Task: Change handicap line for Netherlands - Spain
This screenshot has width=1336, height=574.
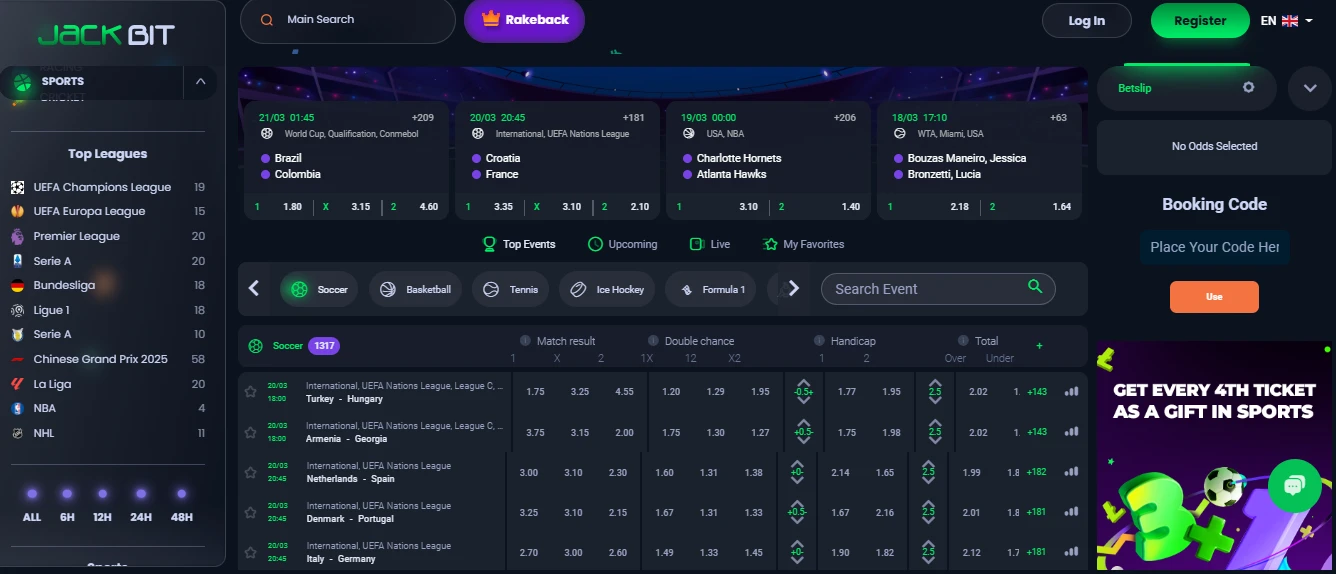Action: point(797,472)
